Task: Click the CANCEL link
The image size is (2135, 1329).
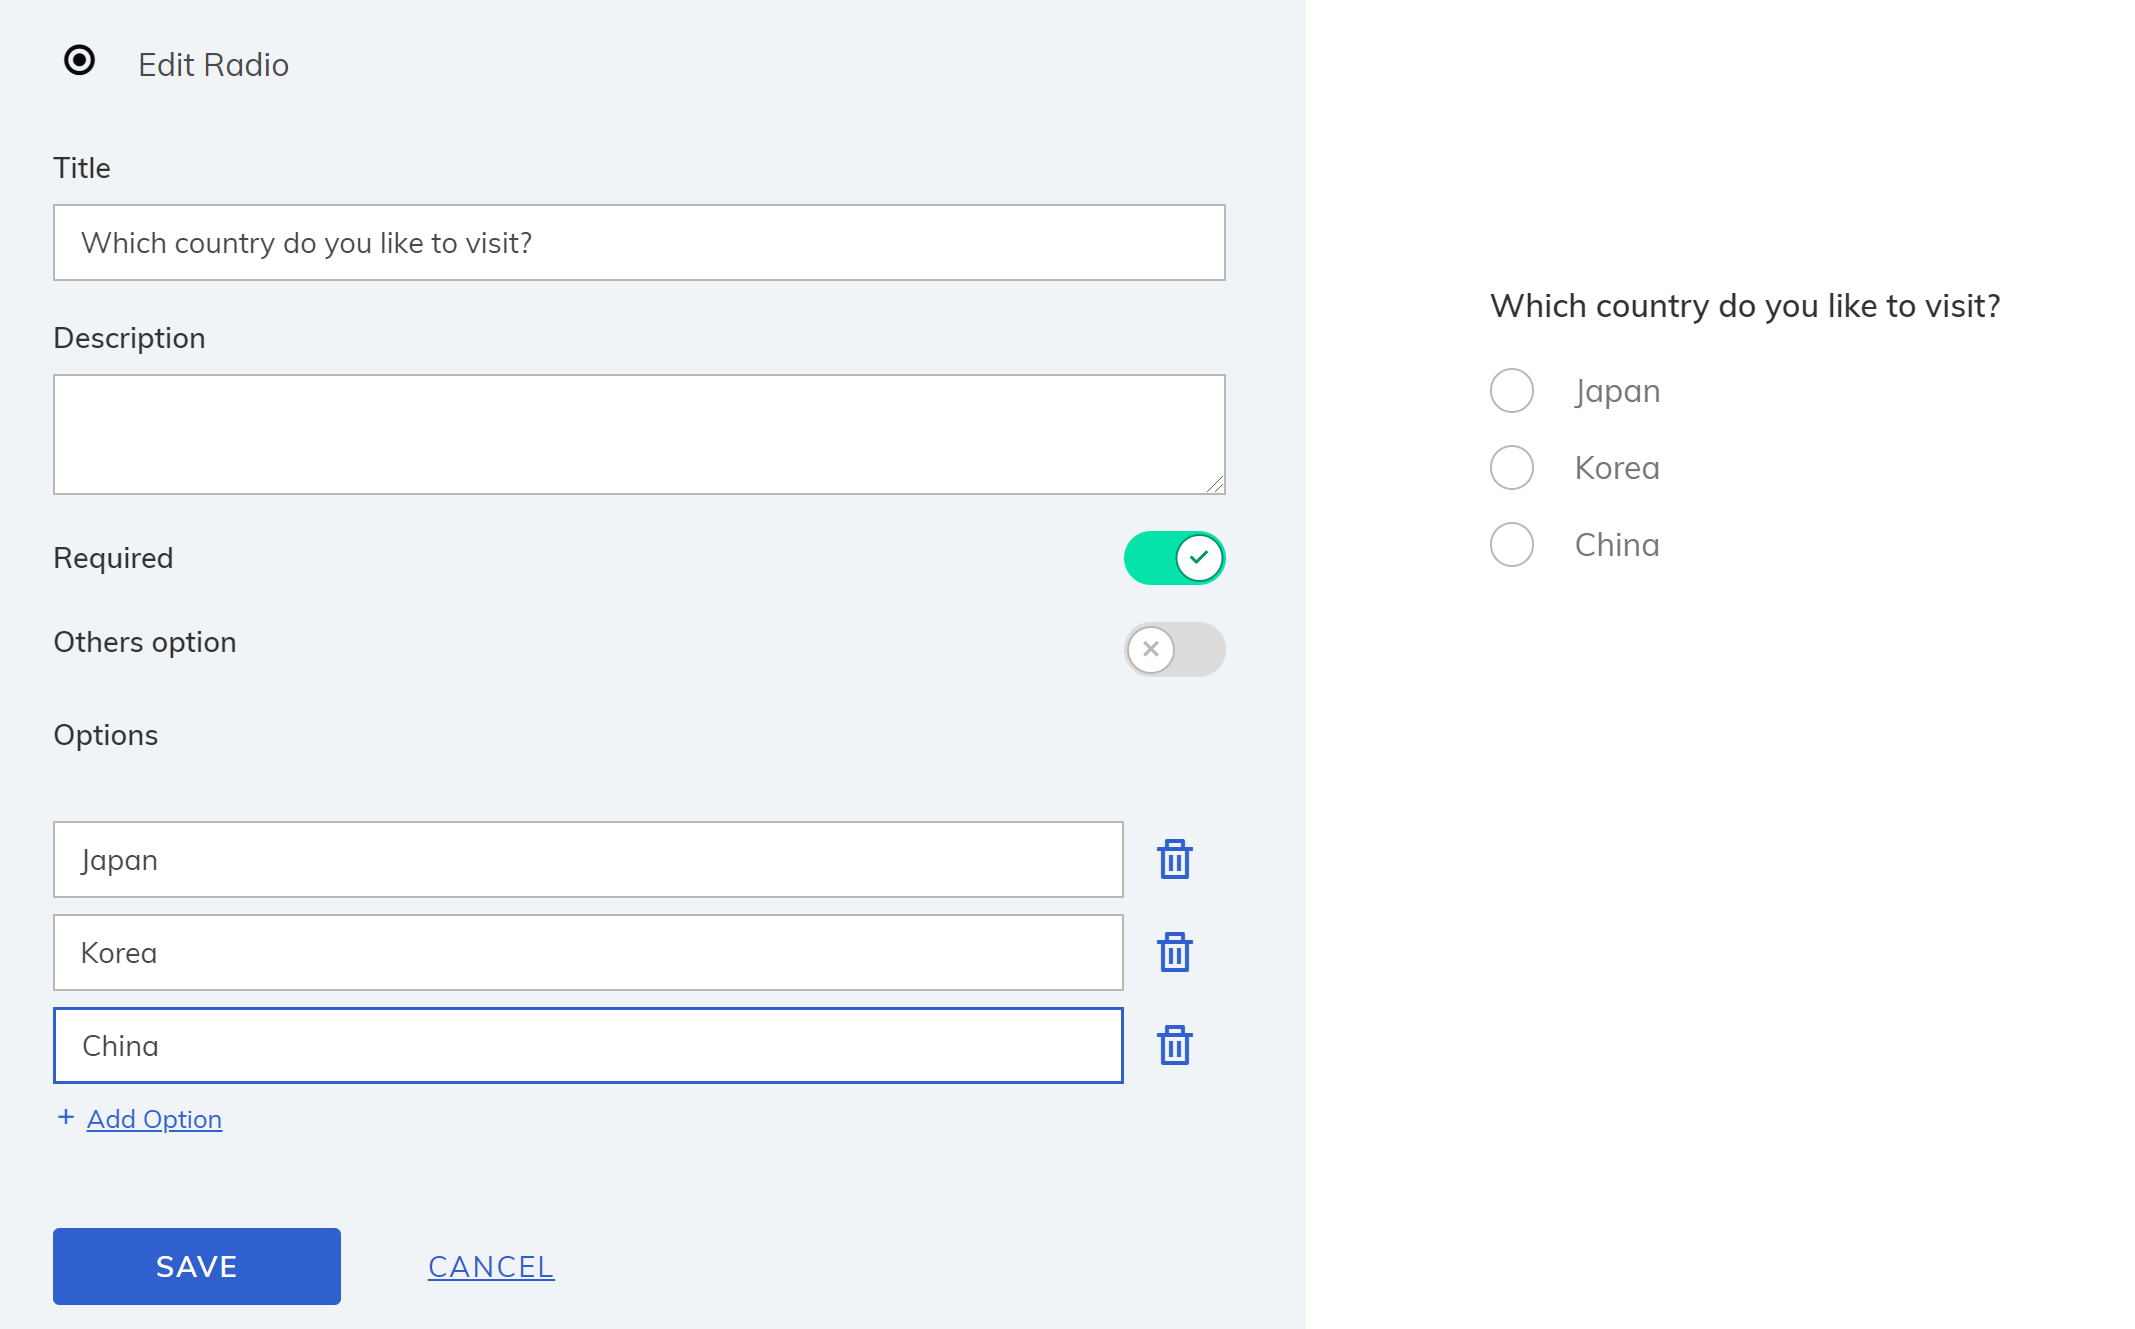Action: click(491, 1267)
